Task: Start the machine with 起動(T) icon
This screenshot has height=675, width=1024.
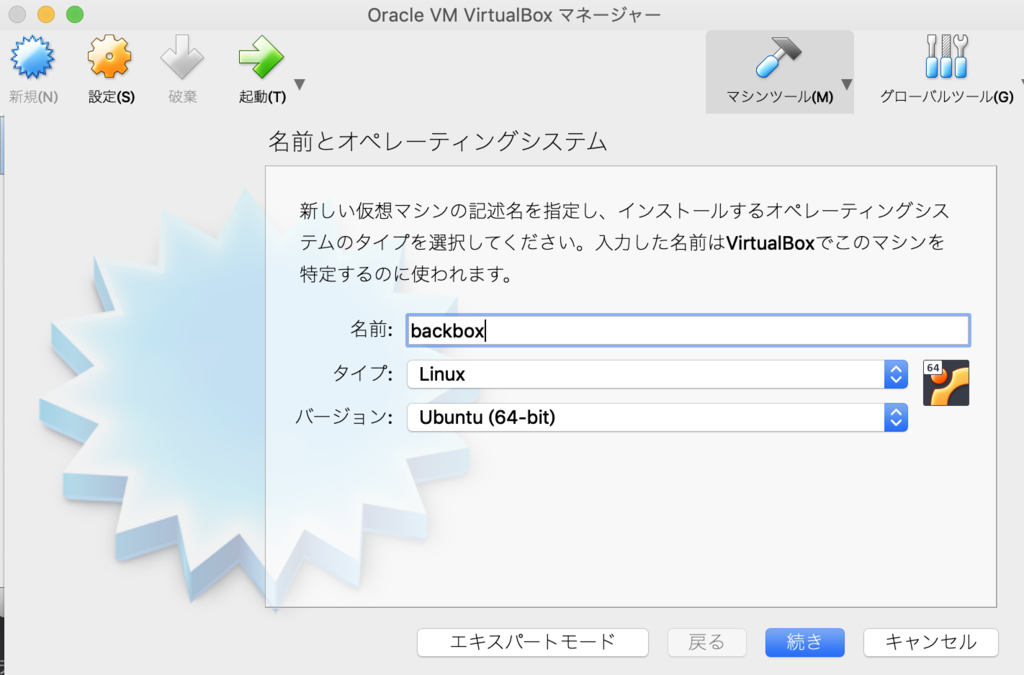Action: click(261, 57)
